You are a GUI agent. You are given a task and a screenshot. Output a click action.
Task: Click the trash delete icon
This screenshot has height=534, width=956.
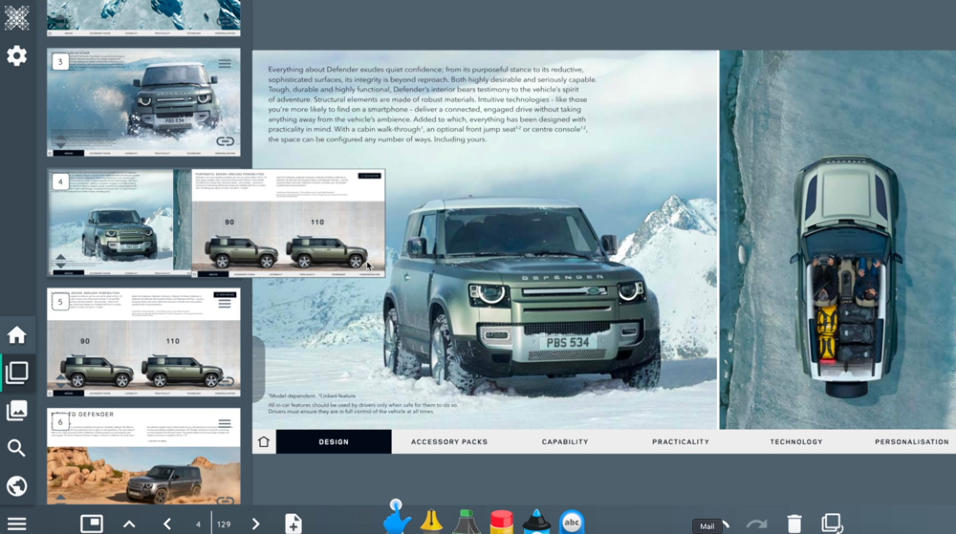point(794,524)
